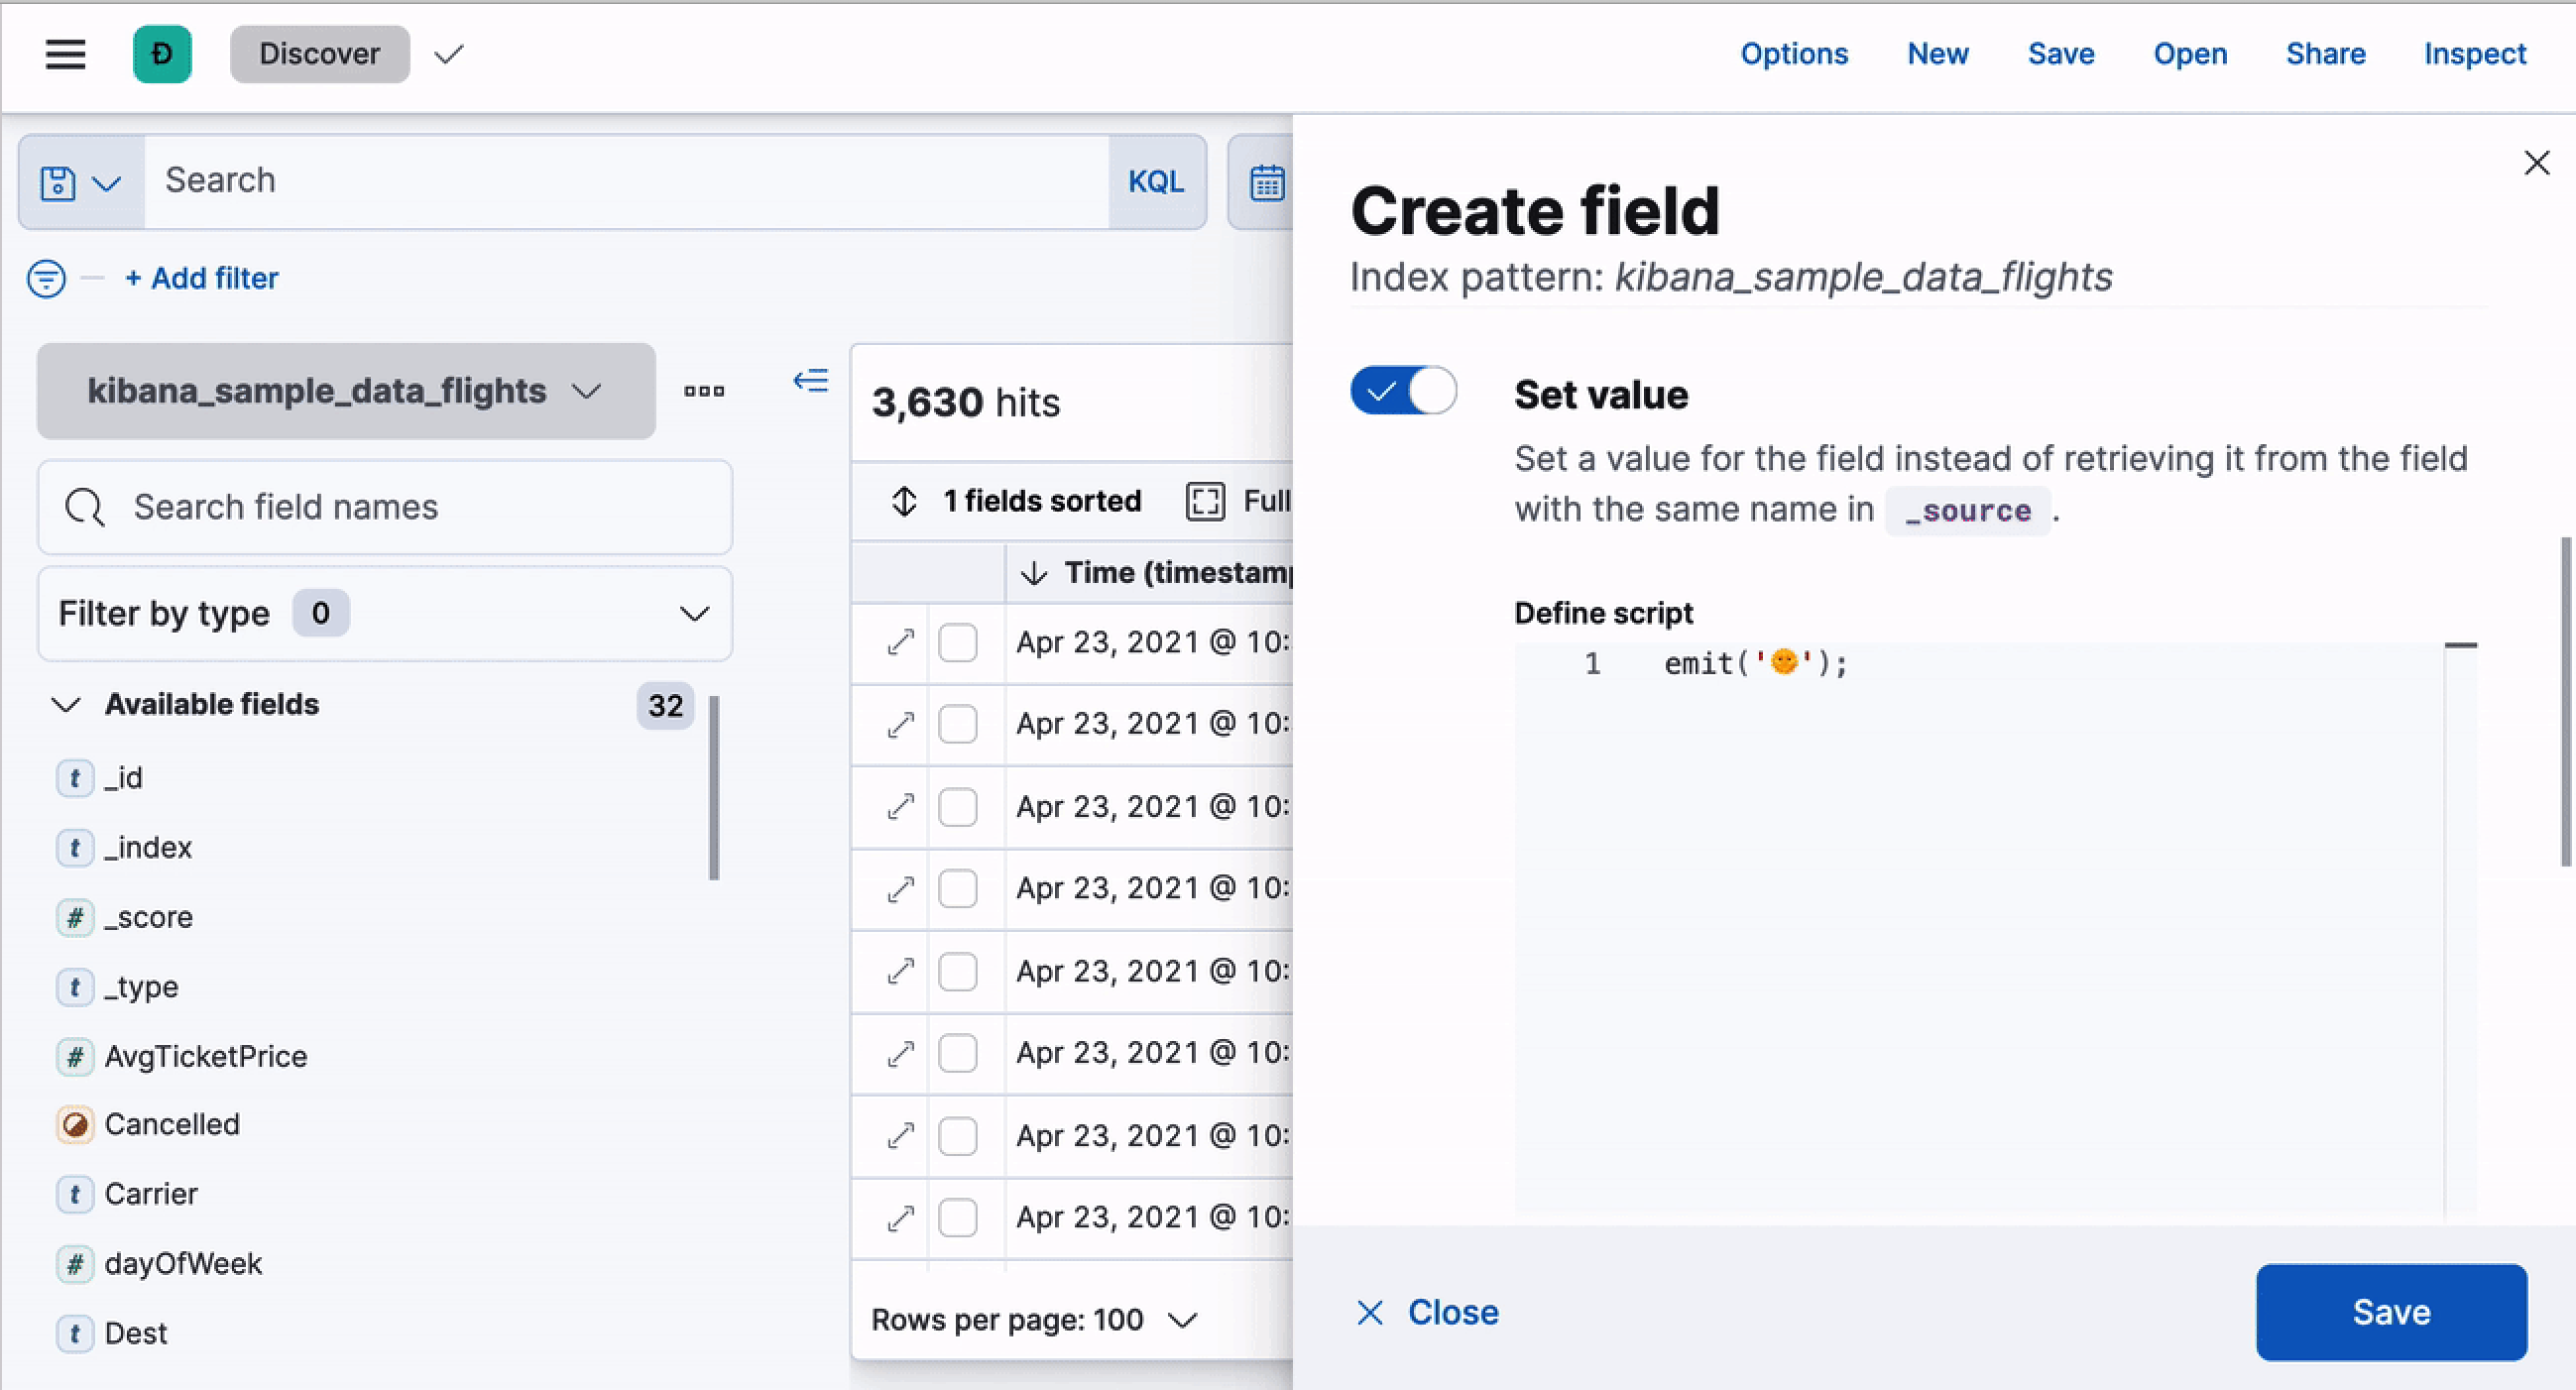Click the Inspect menu item

[x=2475, y=54]
